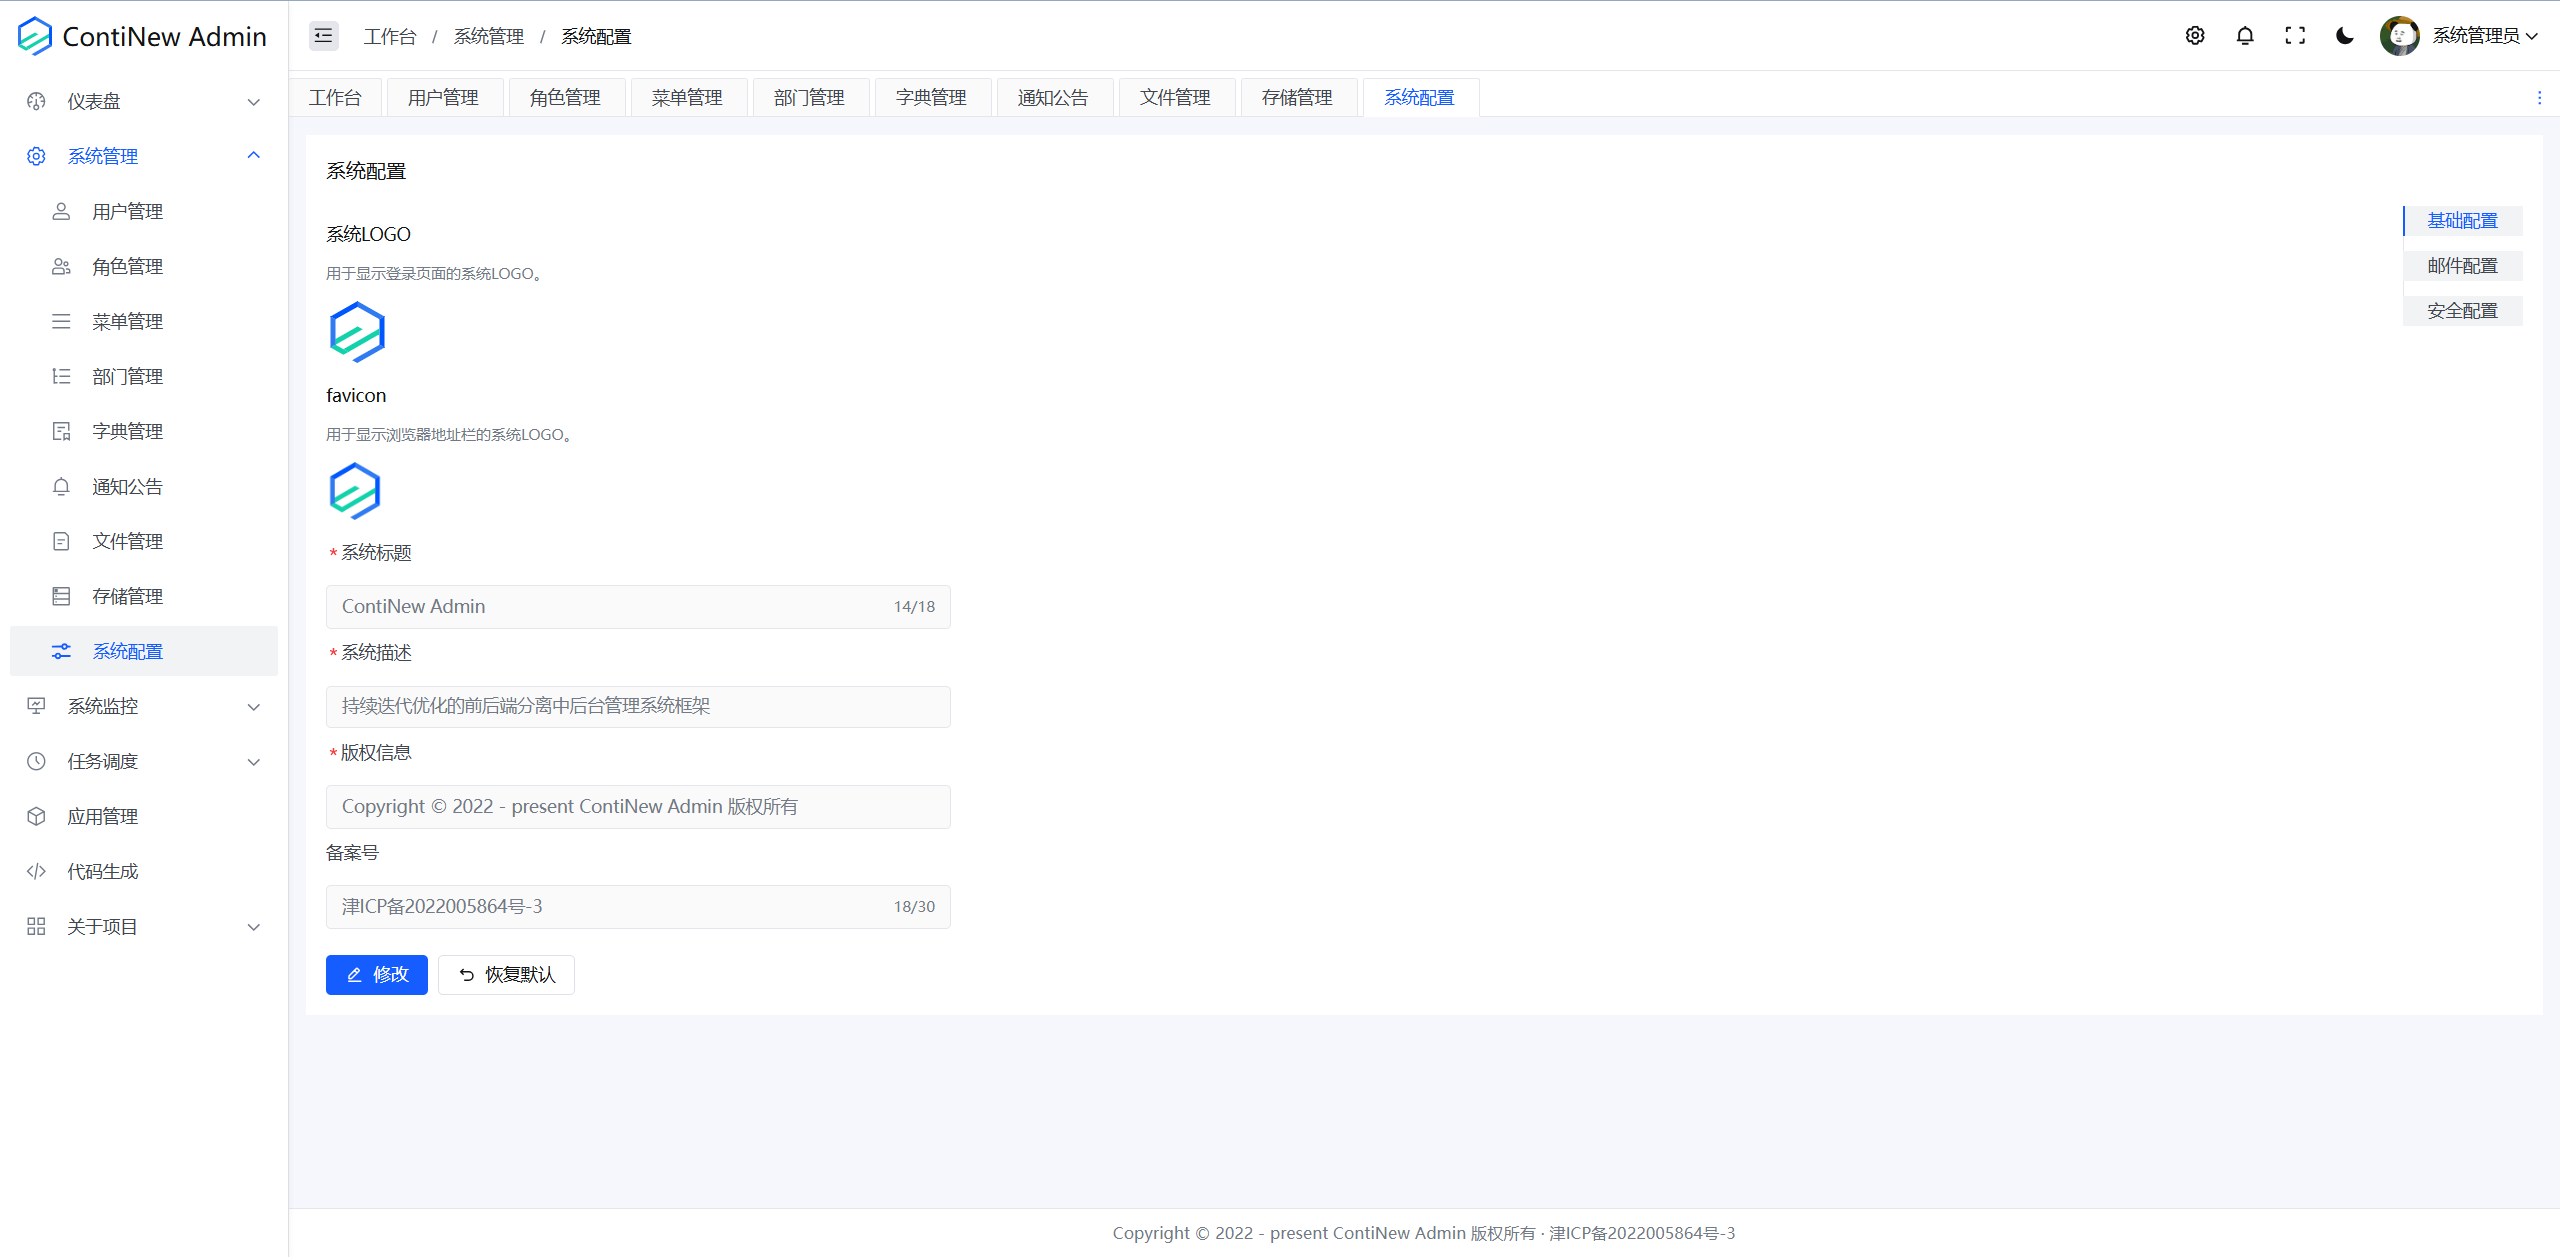This screenshot has width=2560, height=1257.
Task: Click the favicon image preview
Action: (355, 491)
